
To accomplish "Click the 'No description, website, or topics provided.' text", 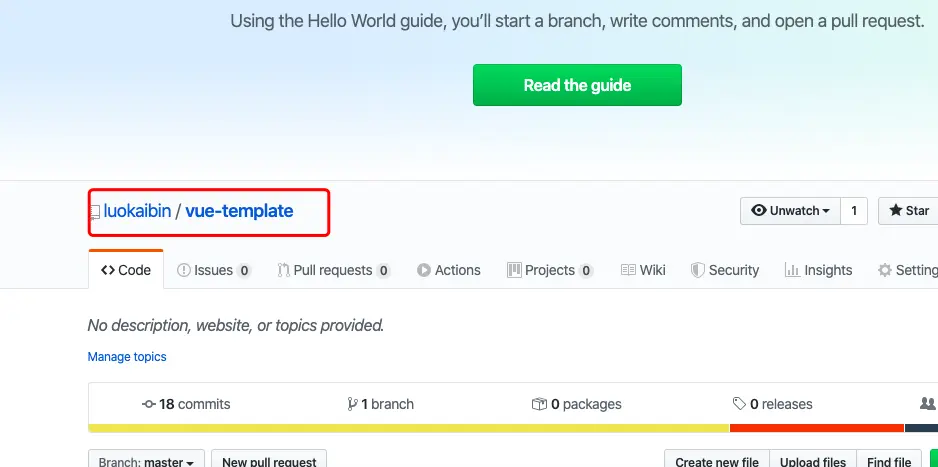I will coord(236,325).
